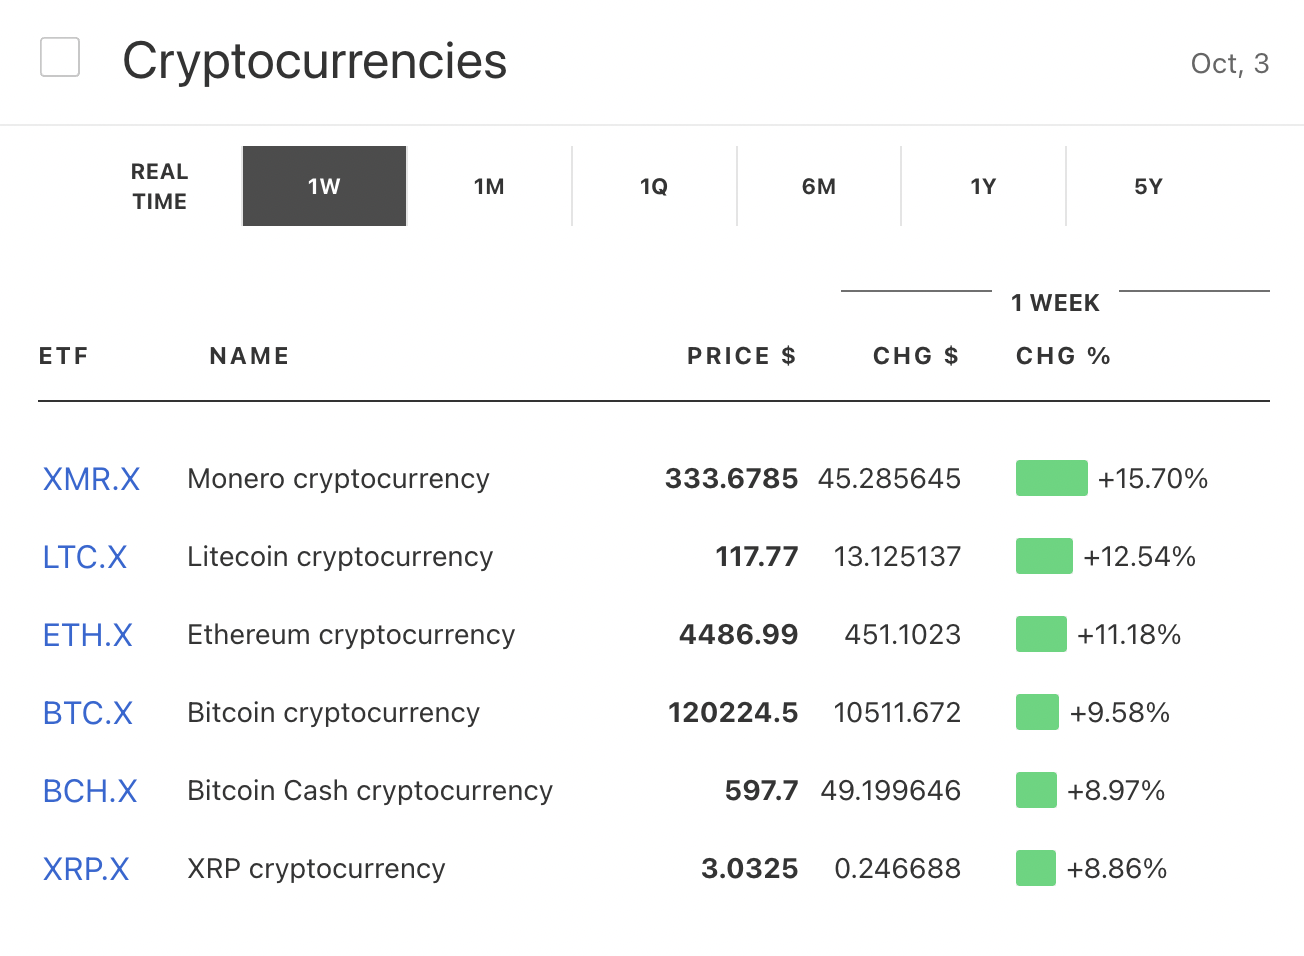The height and width of the screenshot is (956, 1304).
Task: Click the ETH.X ticker link
Action: pos(88,635)
